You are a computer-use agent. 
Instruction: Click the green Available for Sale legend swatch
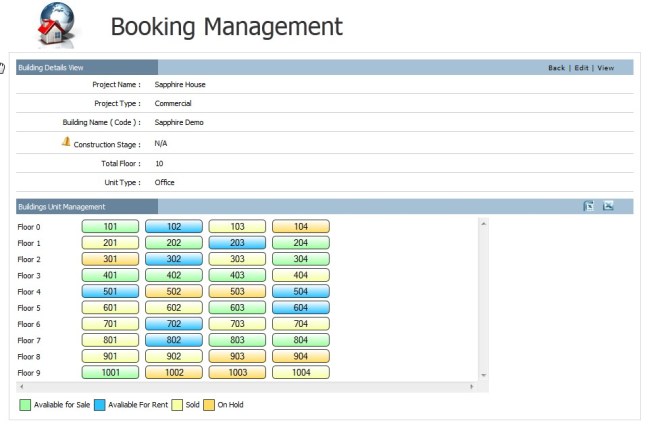(25, 405)
